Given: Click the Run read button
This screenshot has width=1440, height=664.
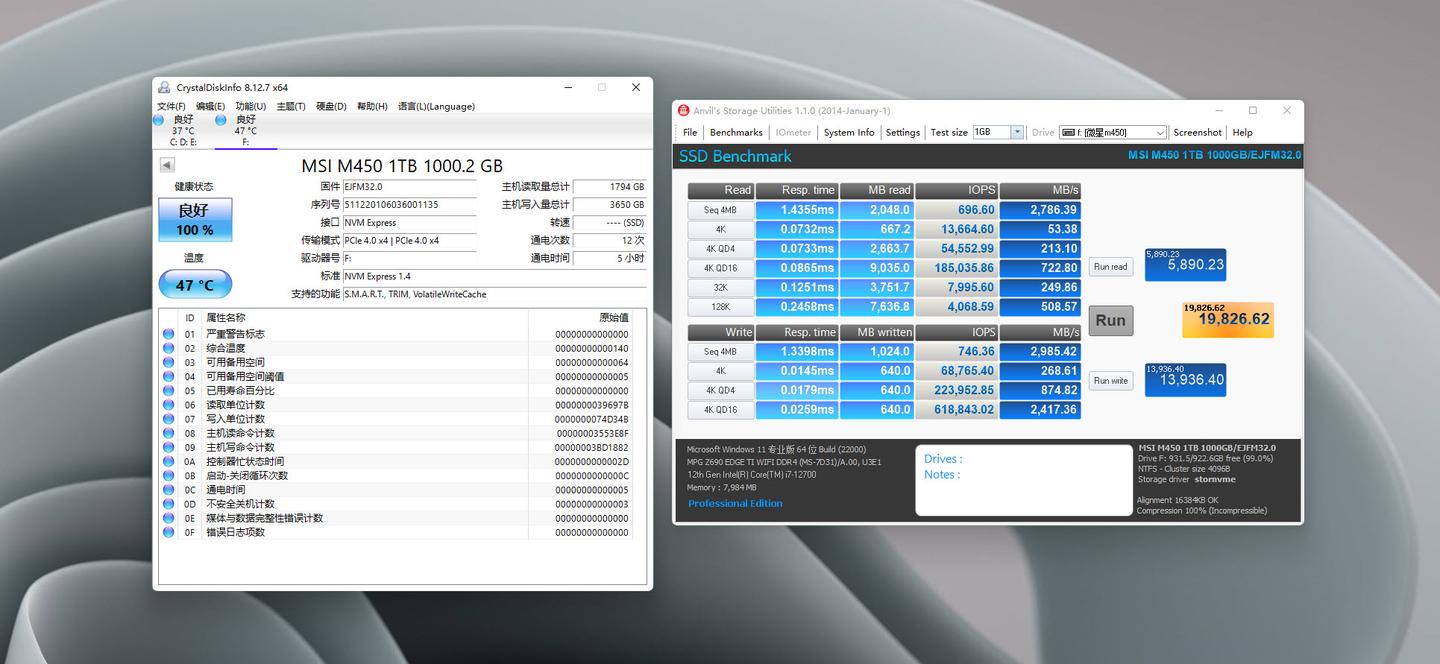Looking at the screenshot, I should [x=1110, y=266].
